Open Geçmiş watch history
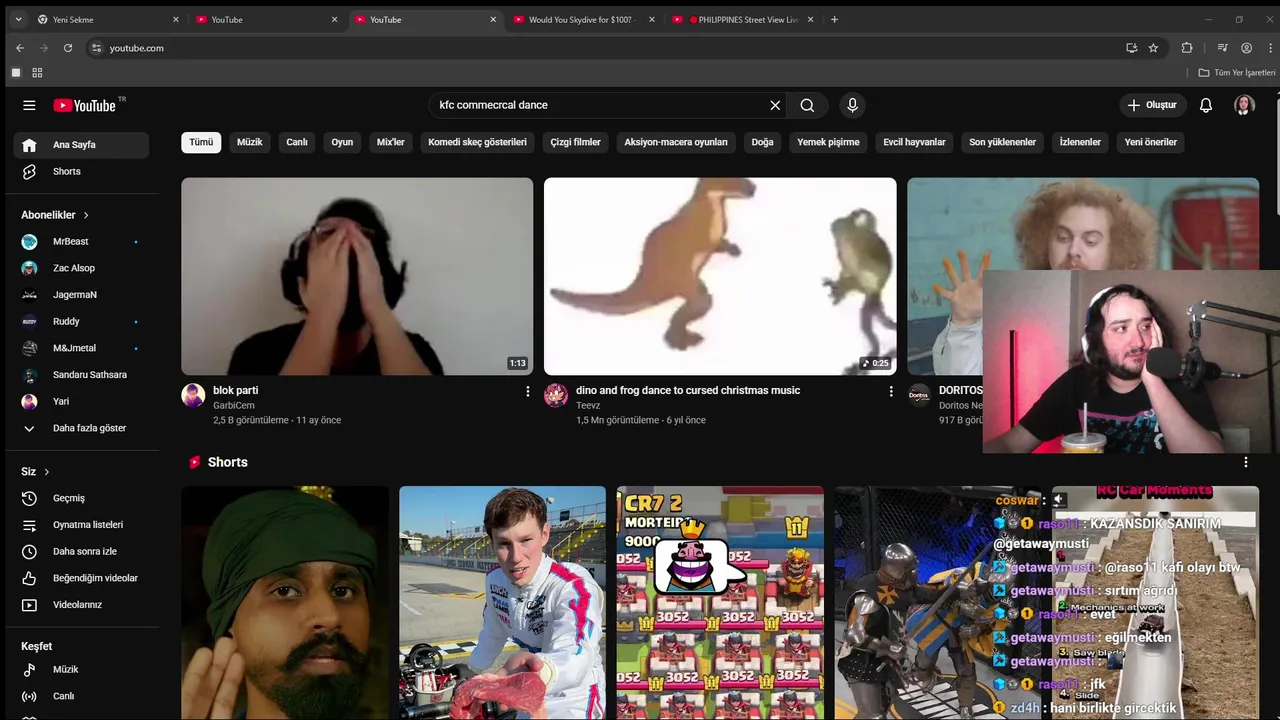The width and height of the screenshot is (1280, 720). [x=81, y=498]
